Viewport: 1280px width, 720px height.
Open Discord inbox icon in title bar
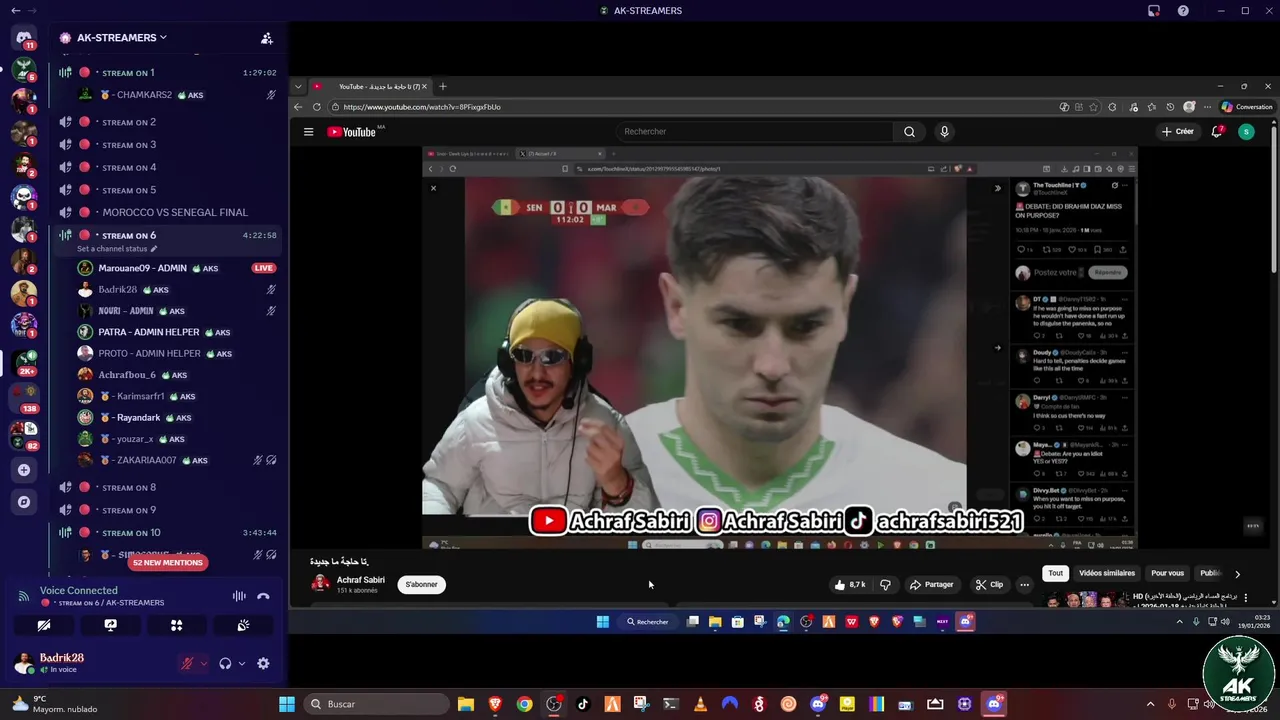pyautogui.click(x=1154, y=11)
